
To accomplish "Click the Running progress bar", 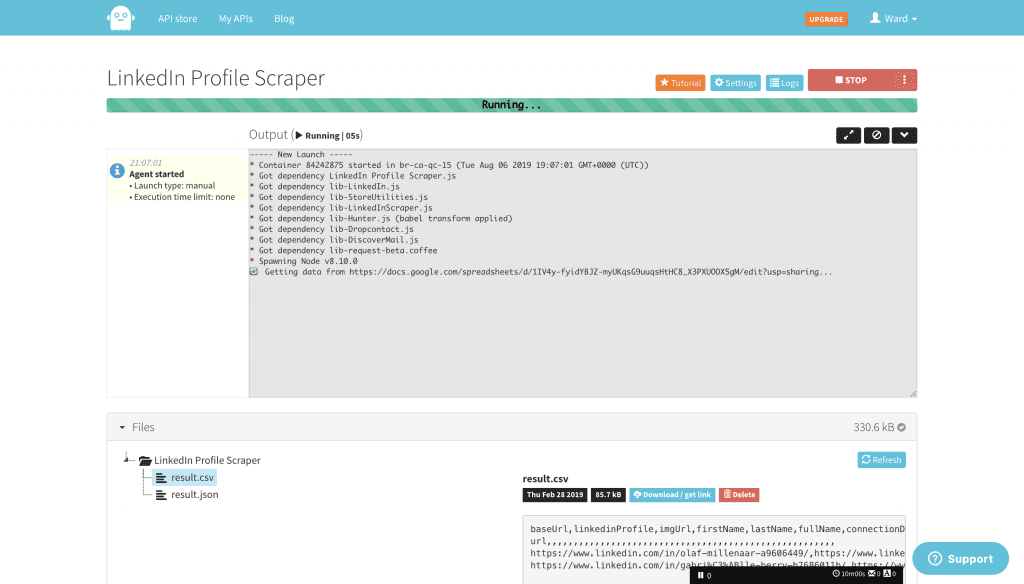I will click(x=512, y=105).
